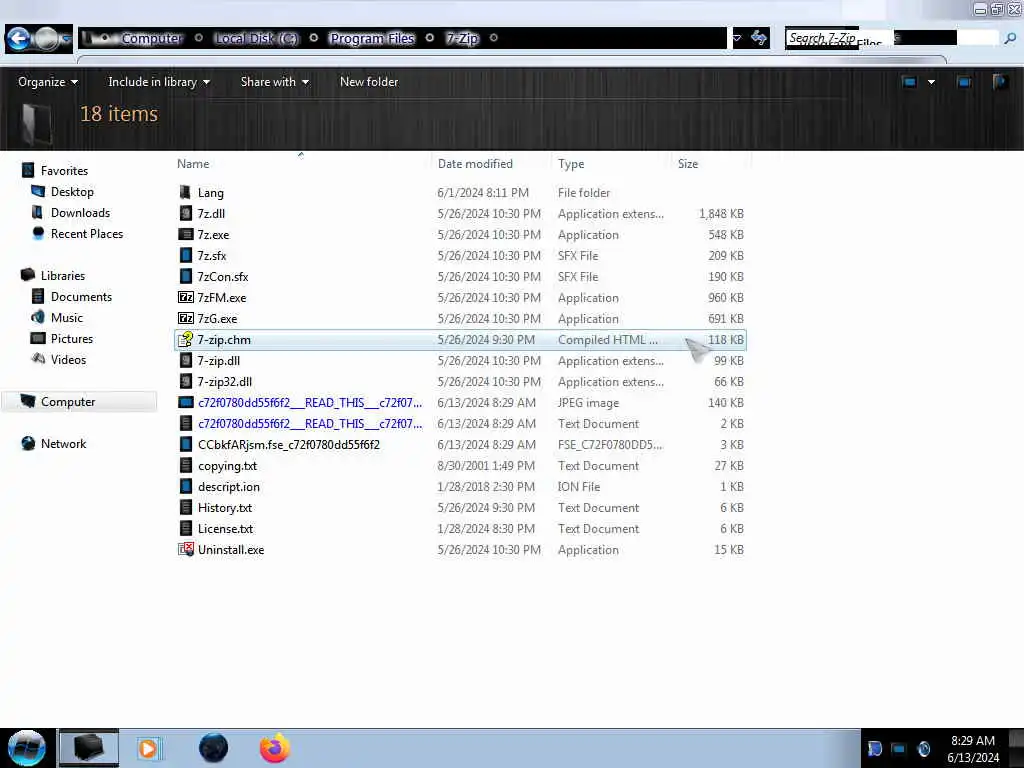
Task: Select the 7z.dll file
Action: click(460, 214)
